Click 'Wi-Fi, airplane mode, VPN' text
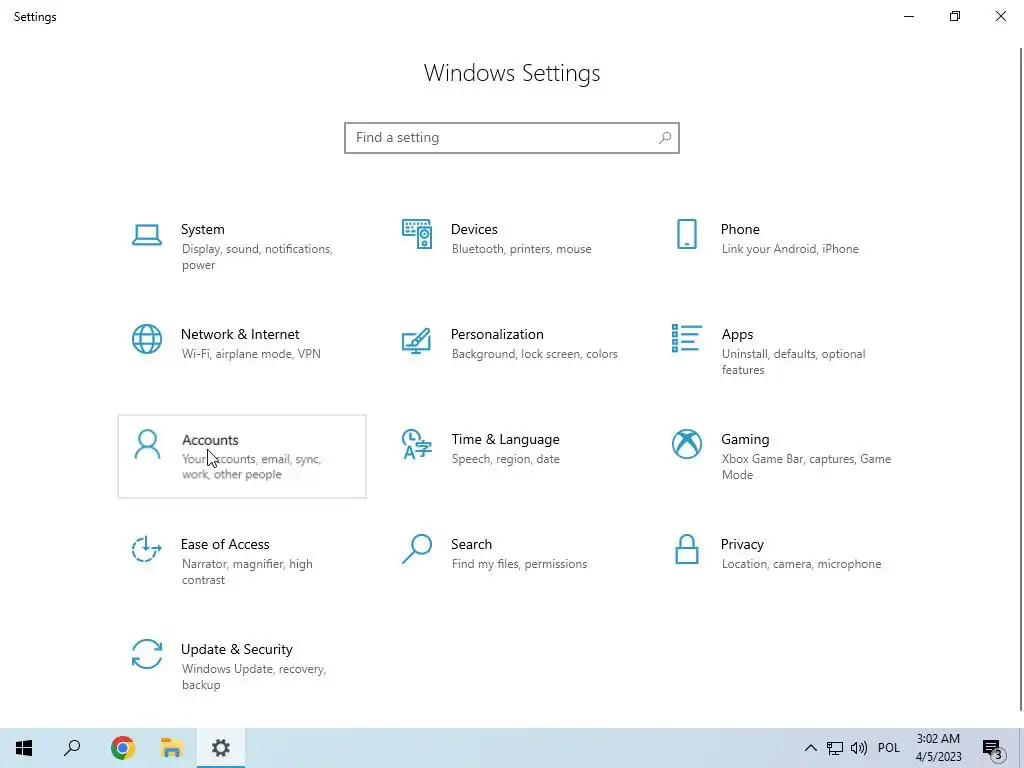This screenshot has width=1024, height=768. [251, 354]
